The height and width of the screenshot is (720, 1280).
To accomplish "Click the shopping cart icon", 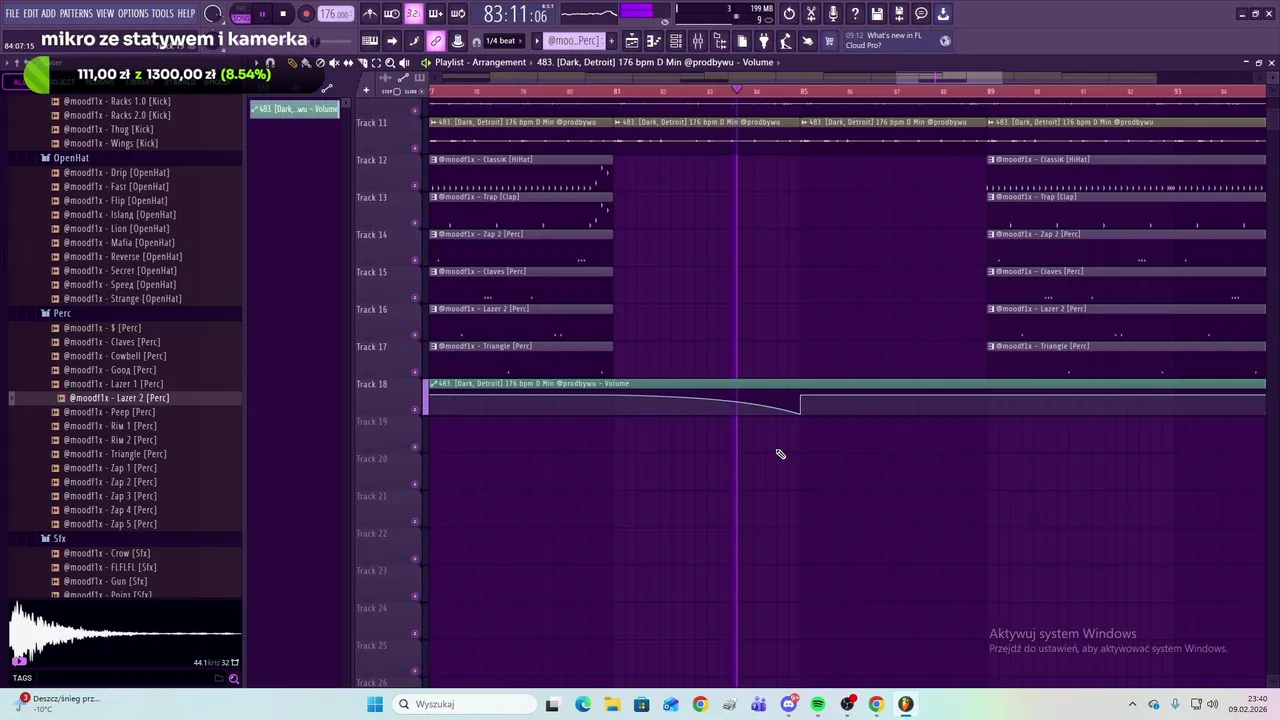I will point(829,41).
